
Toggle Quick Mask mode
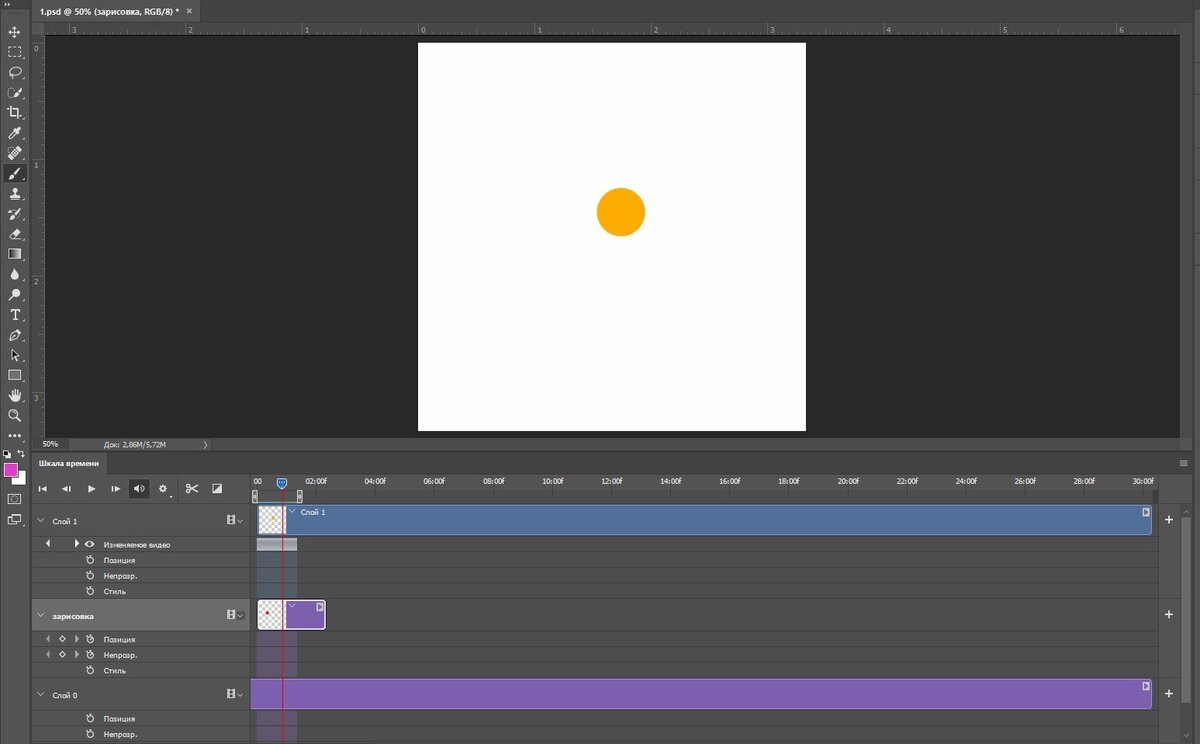tap(15, 497)
